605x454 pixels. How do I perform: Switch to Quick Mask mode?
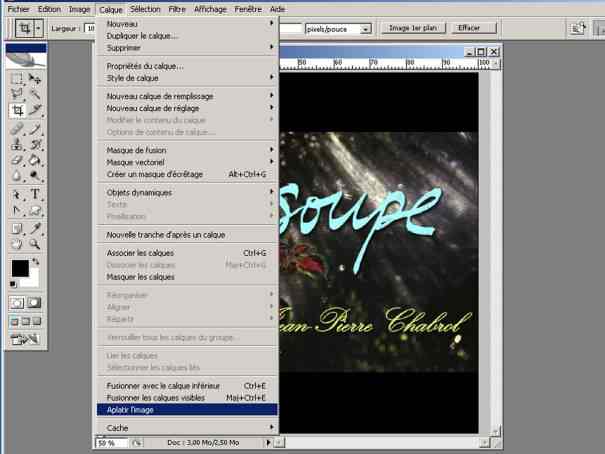click(35, 302)
